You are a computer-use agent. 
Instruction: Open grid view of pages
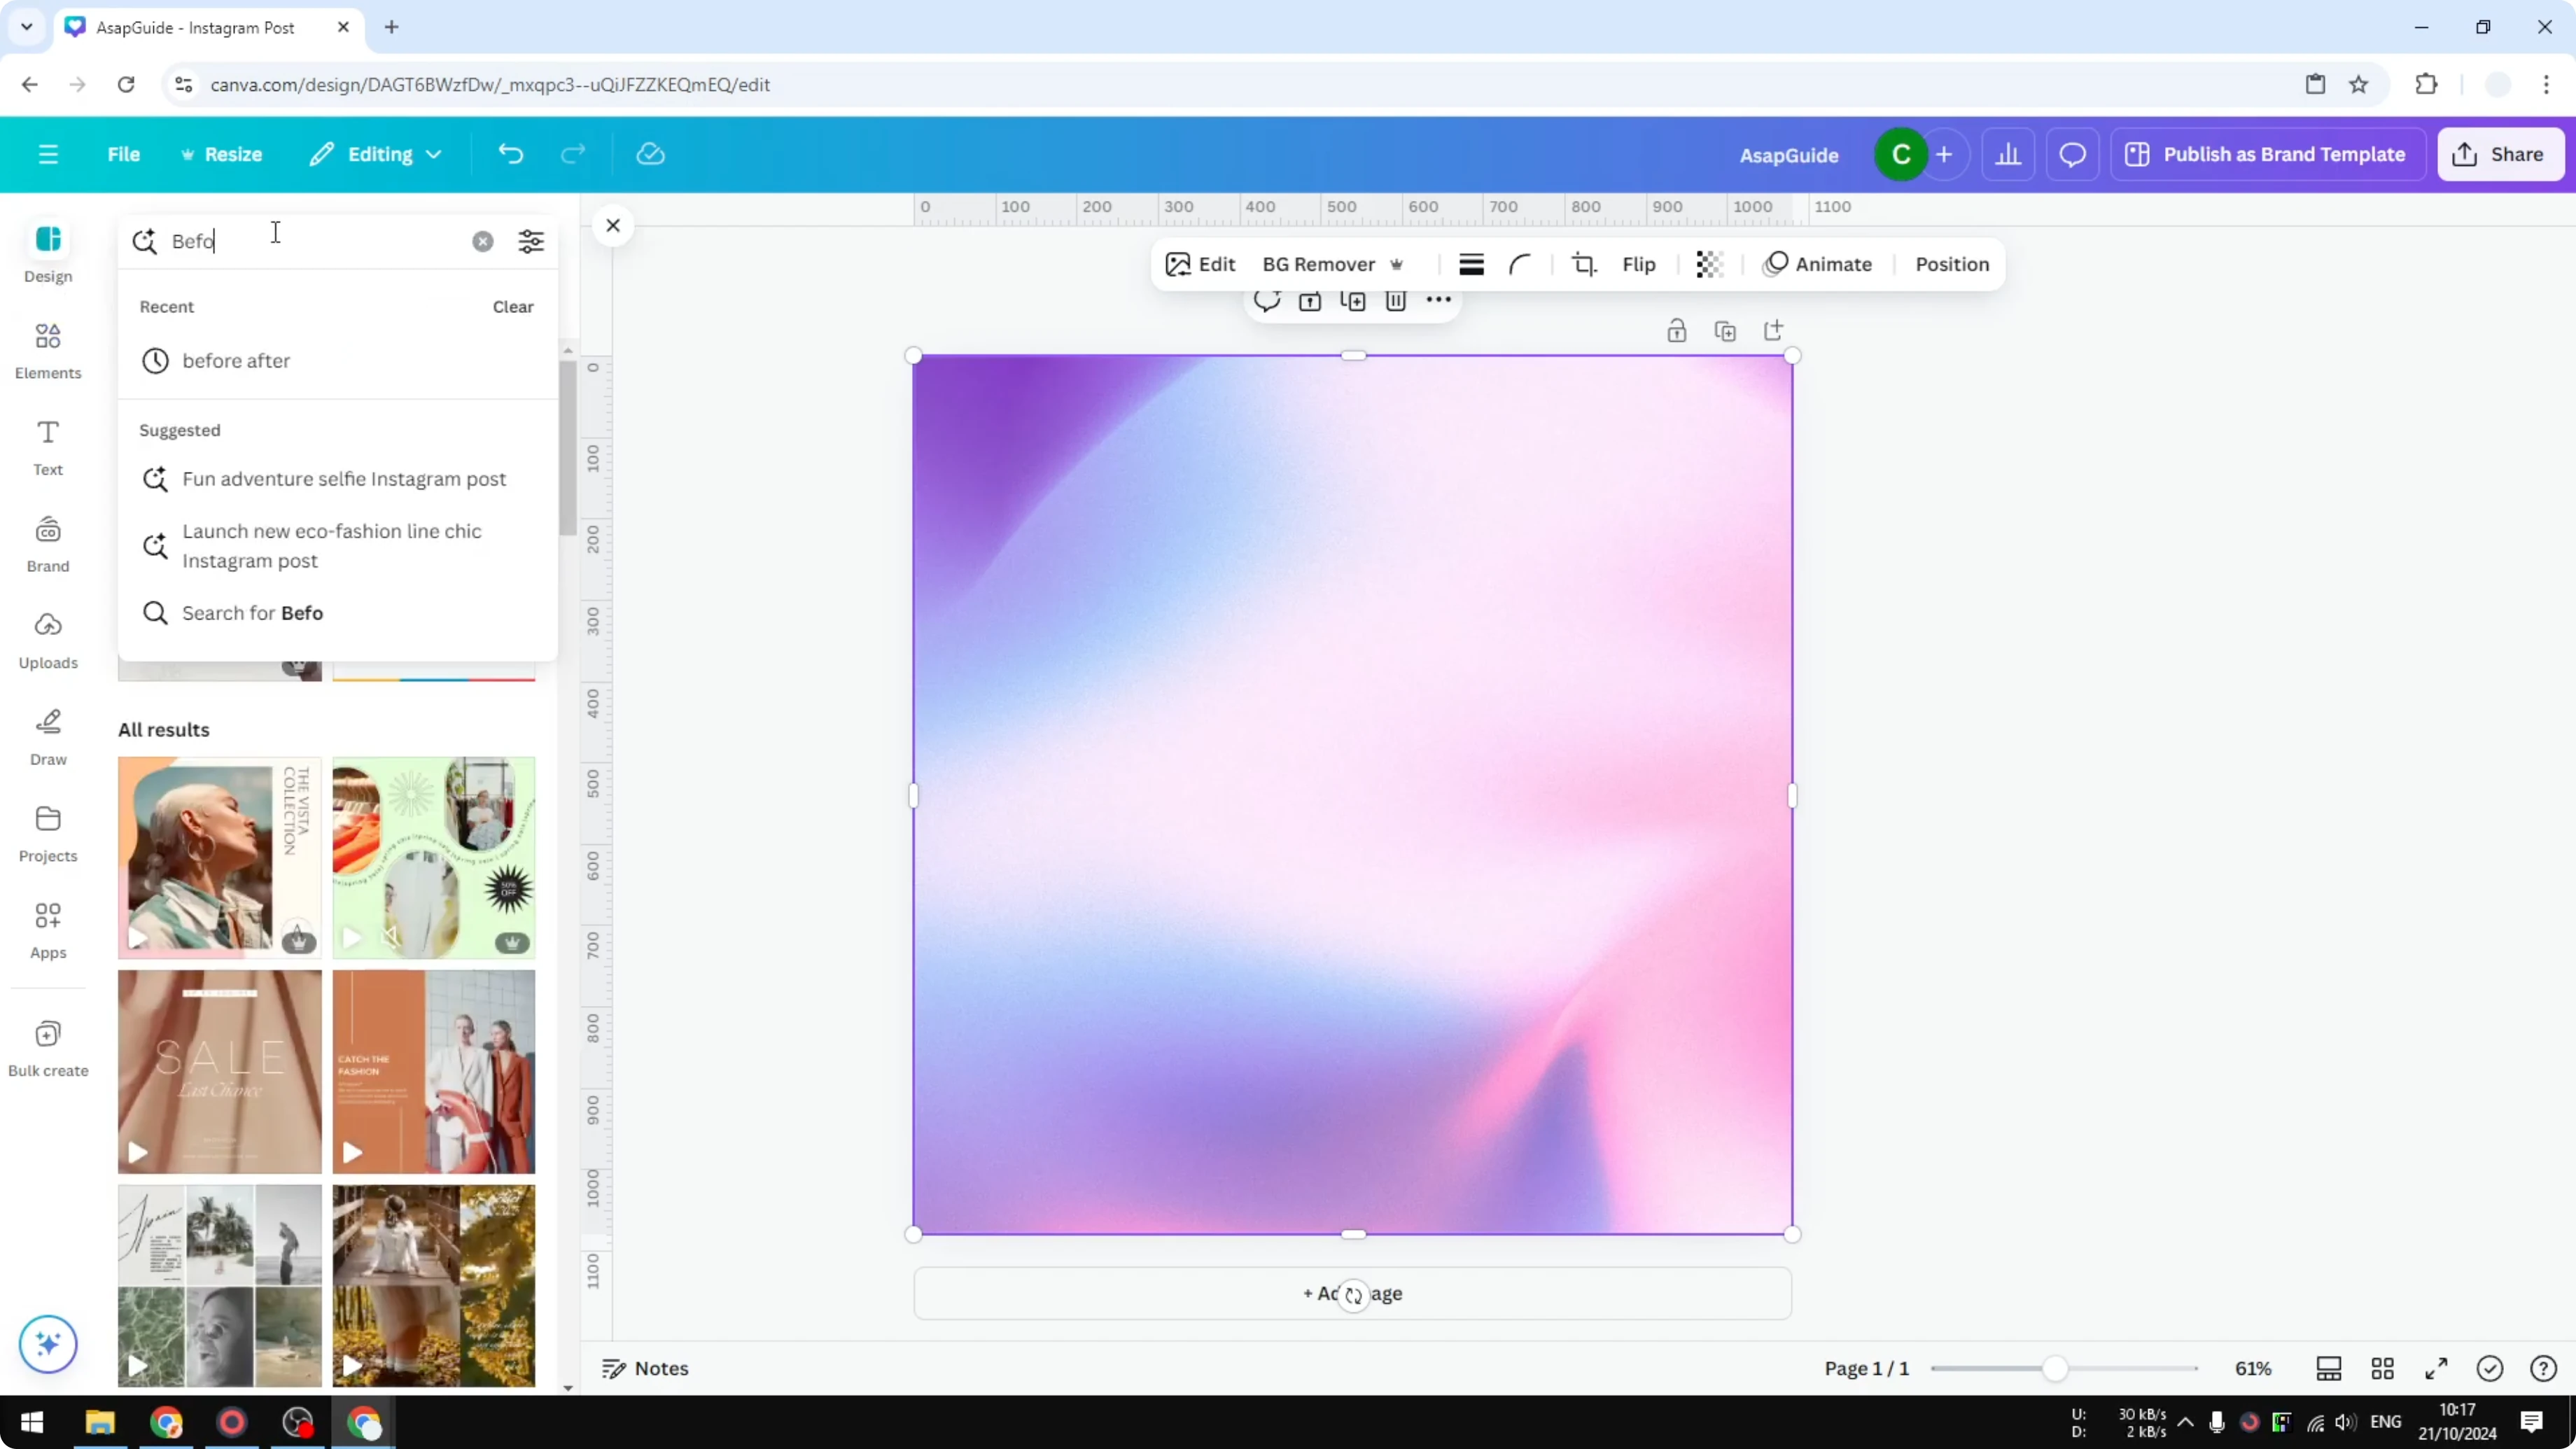click(2383, 1368)
